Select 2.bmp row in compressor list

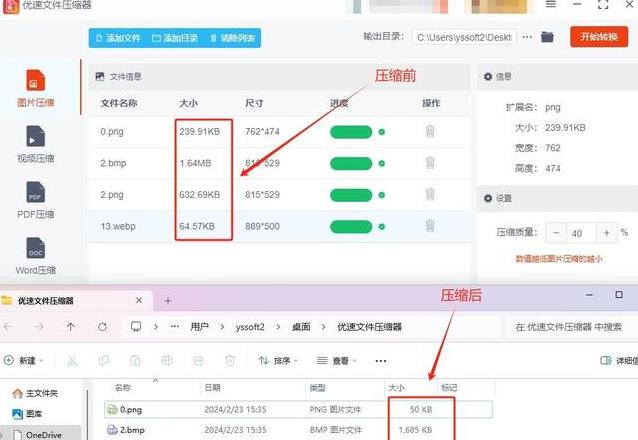(x=279, y=163)
